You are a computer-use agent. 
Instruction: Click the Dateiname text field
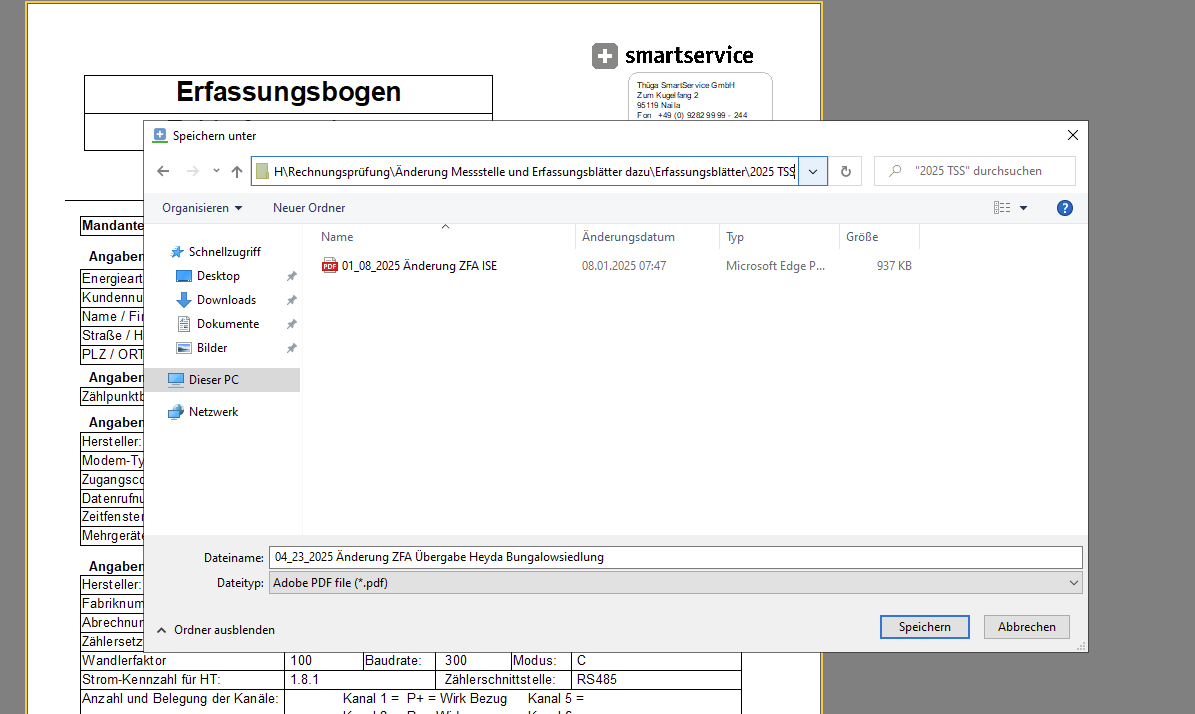tap(675, 557)
